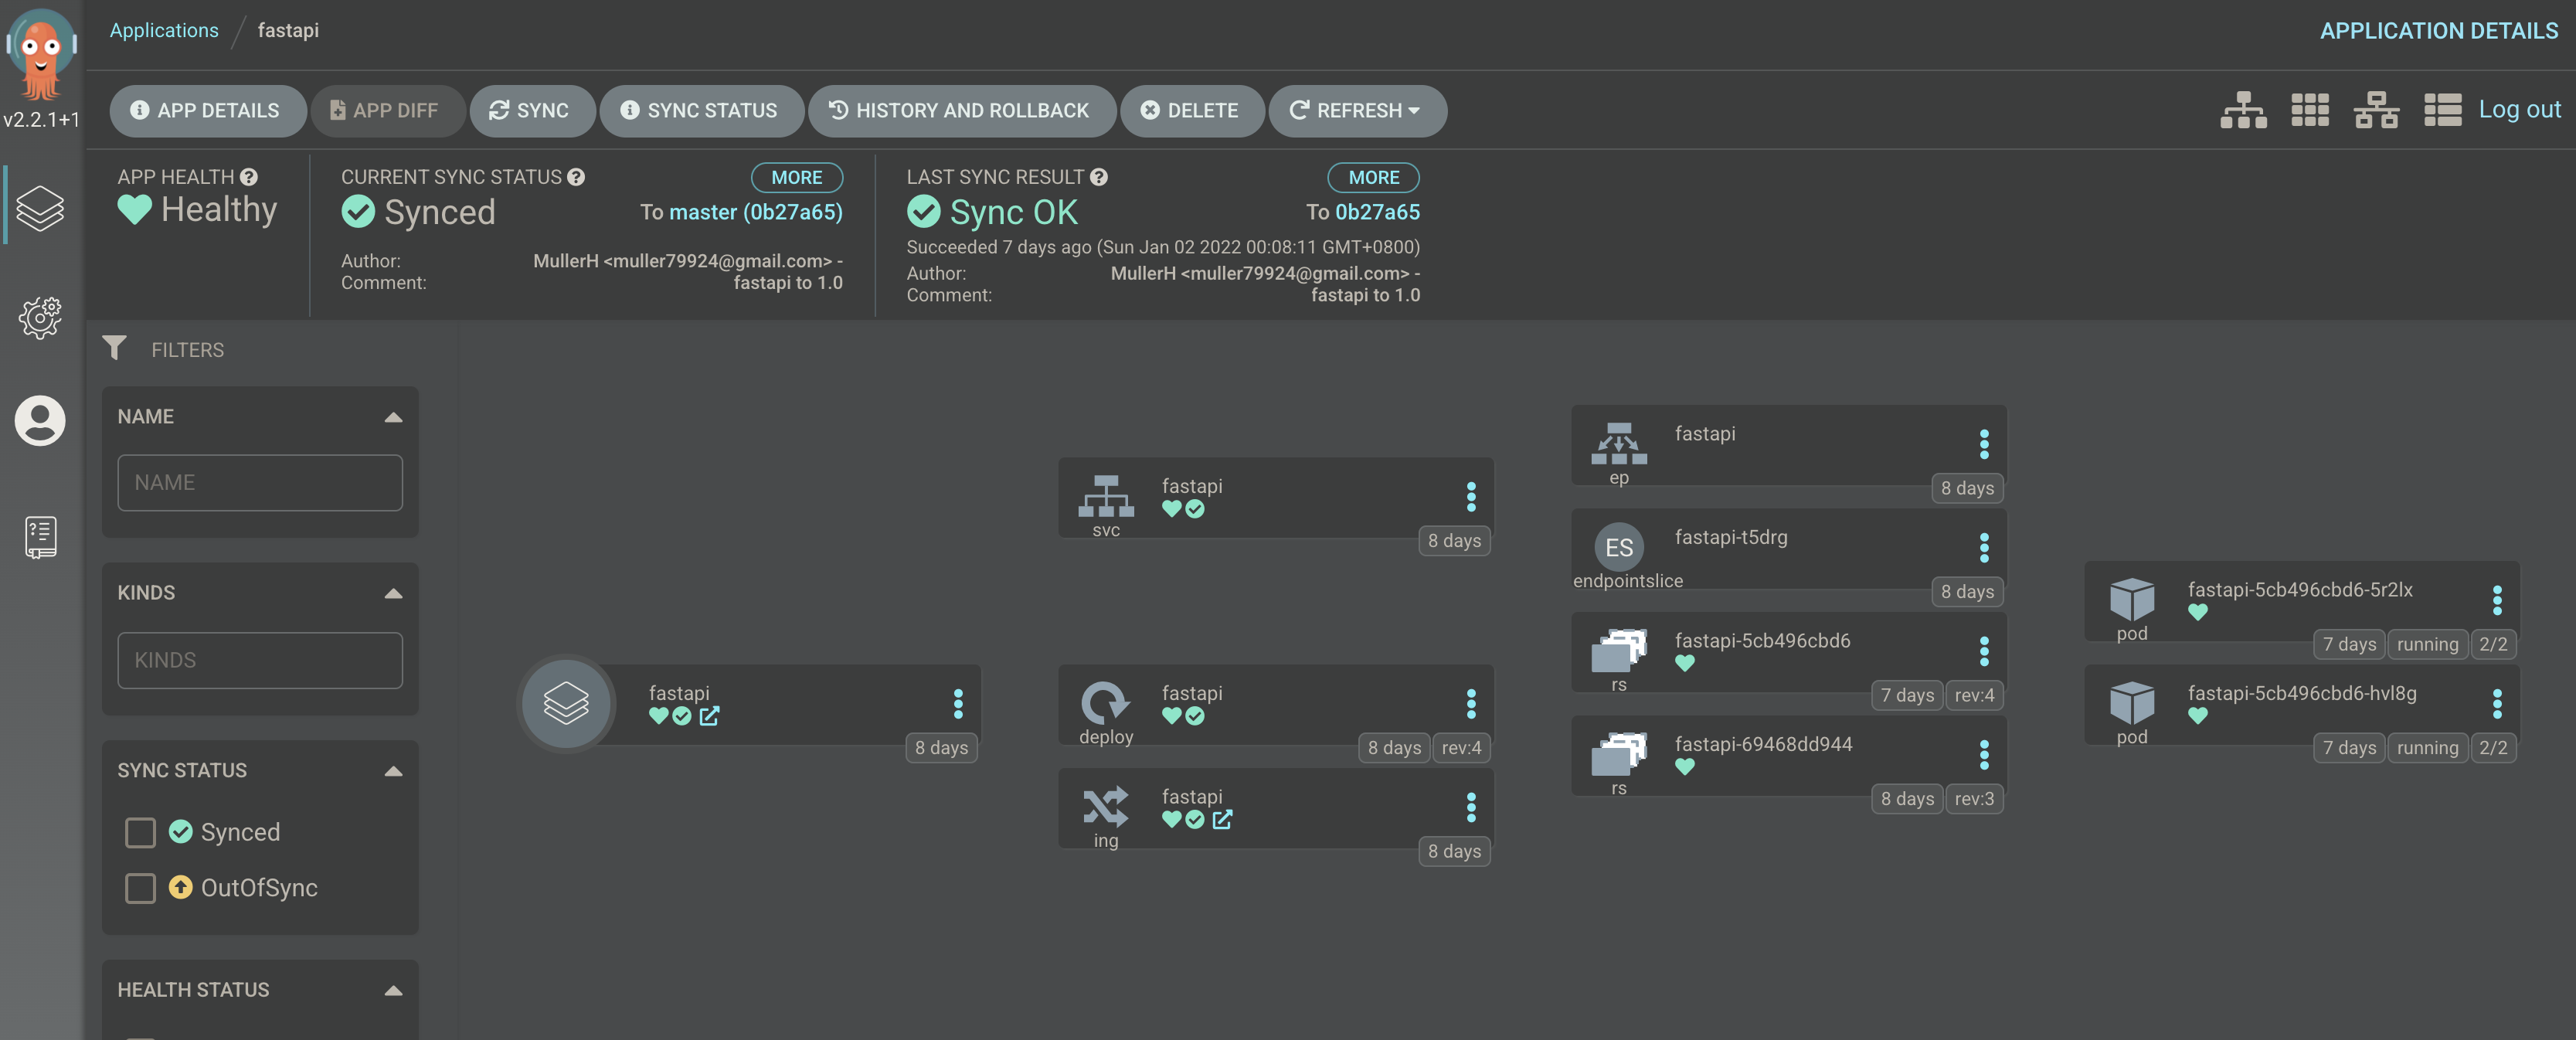Open Settings gear icon in sidebar
The image size is (2576, 1040).
point(40,317)
